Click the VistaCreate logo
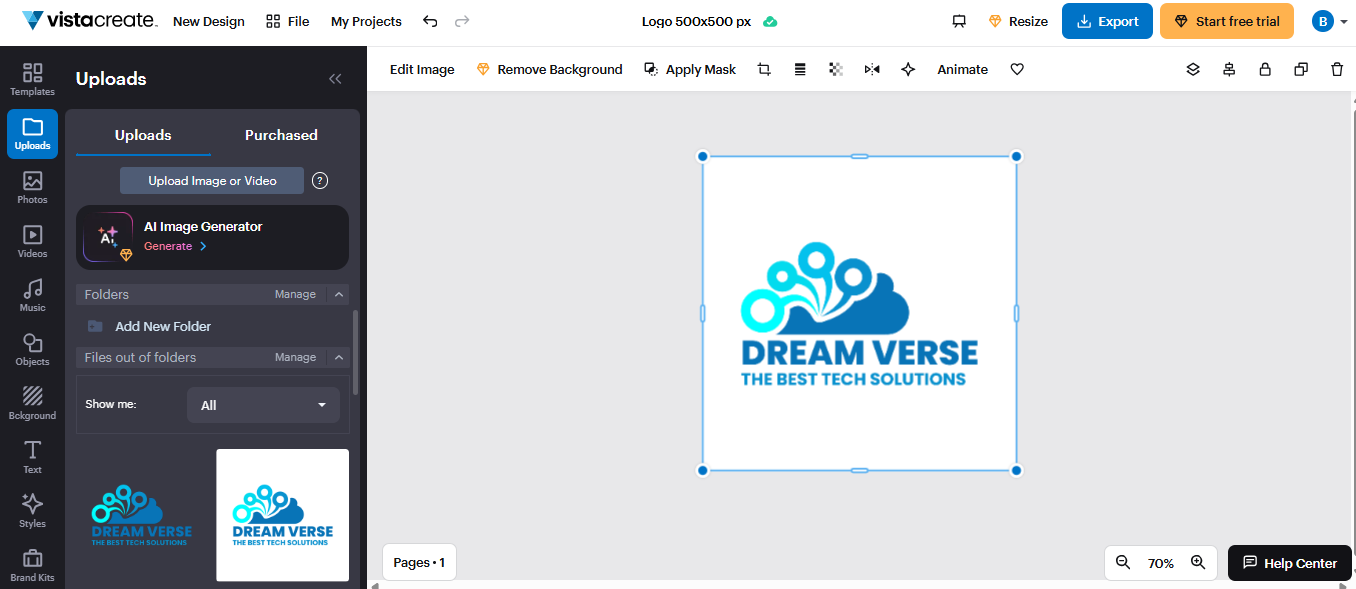This screenshot has width=1356, height=589. (x=89, y=21)
